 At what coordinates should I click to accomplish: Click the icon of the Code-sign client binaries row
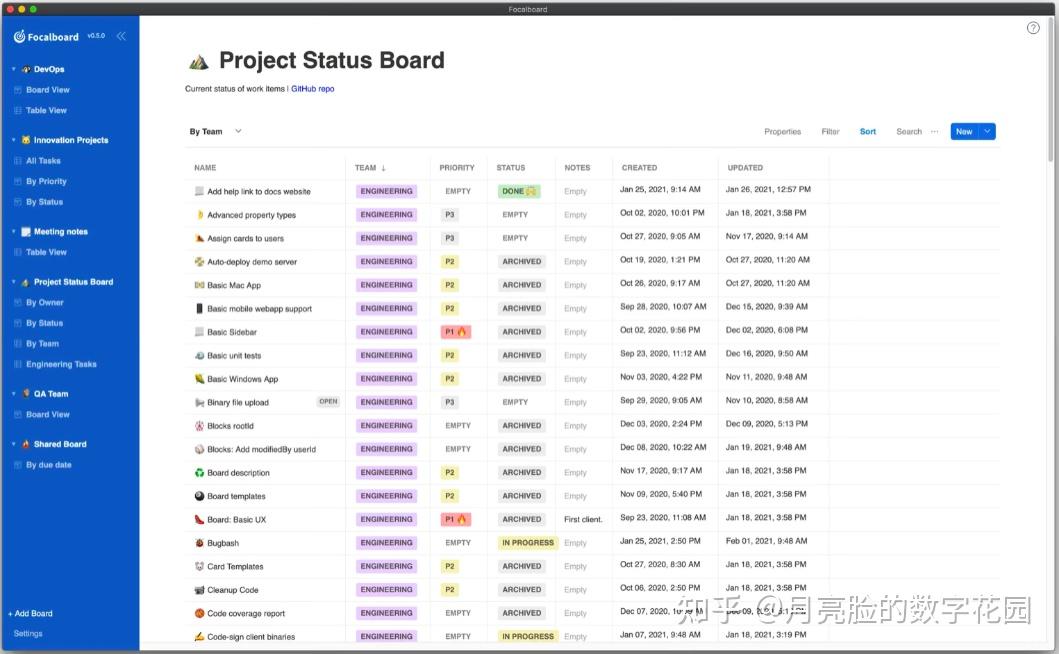click(199, 636)
